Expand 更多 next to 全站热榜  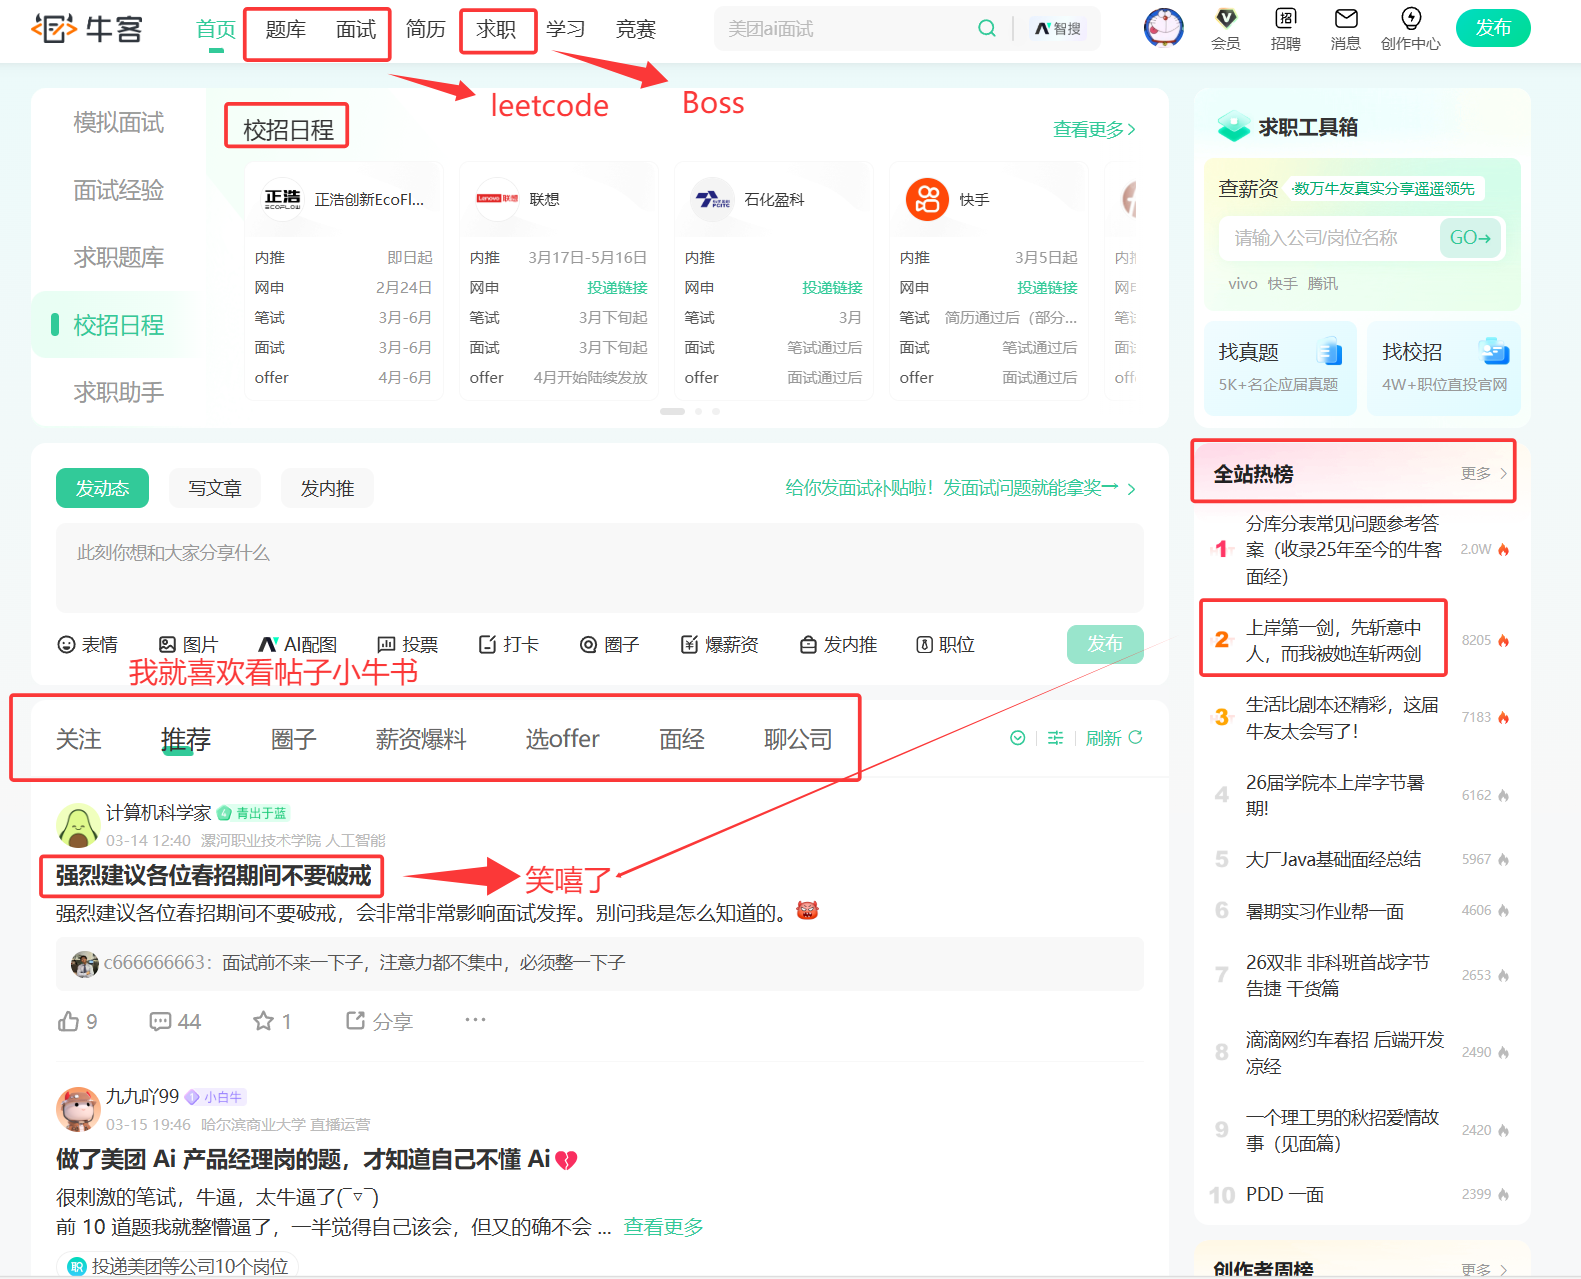point(1484,473)
